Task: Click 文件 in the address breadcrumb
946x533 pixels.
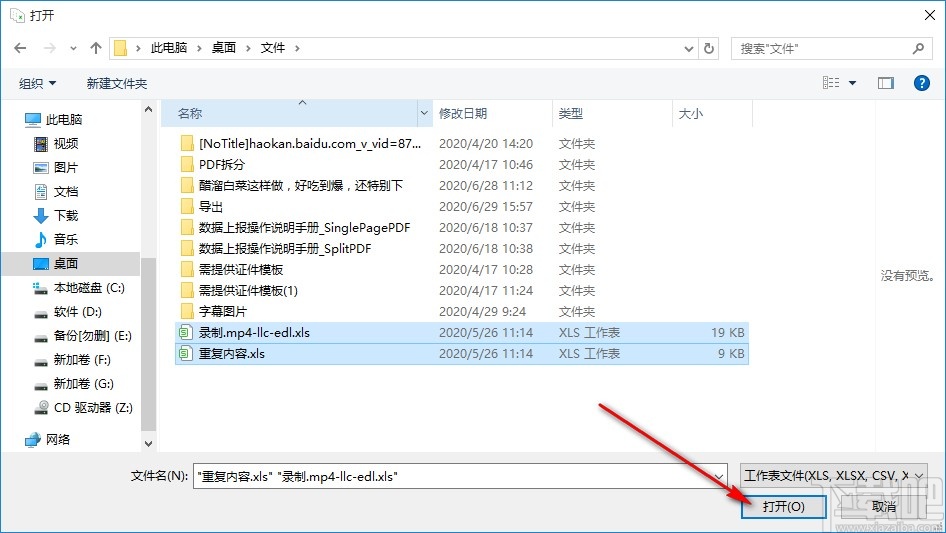Action: 273,48
